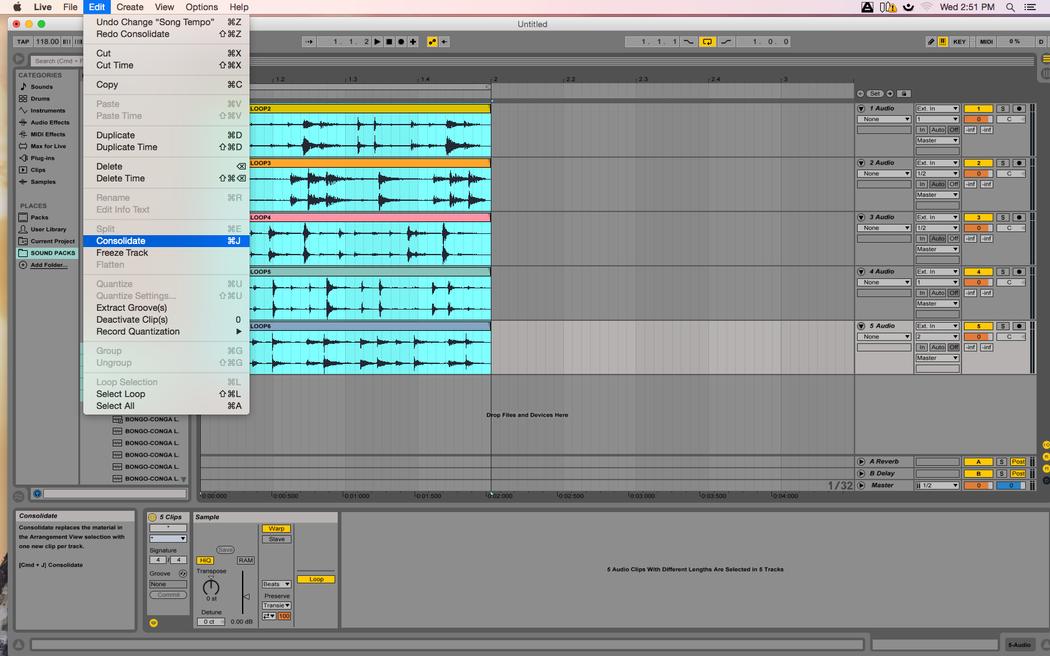The width and height of the screenshot is (1050, 656).
Task: Open 1 Audio Ext. In input dropdown
Action: click(938, 108)
